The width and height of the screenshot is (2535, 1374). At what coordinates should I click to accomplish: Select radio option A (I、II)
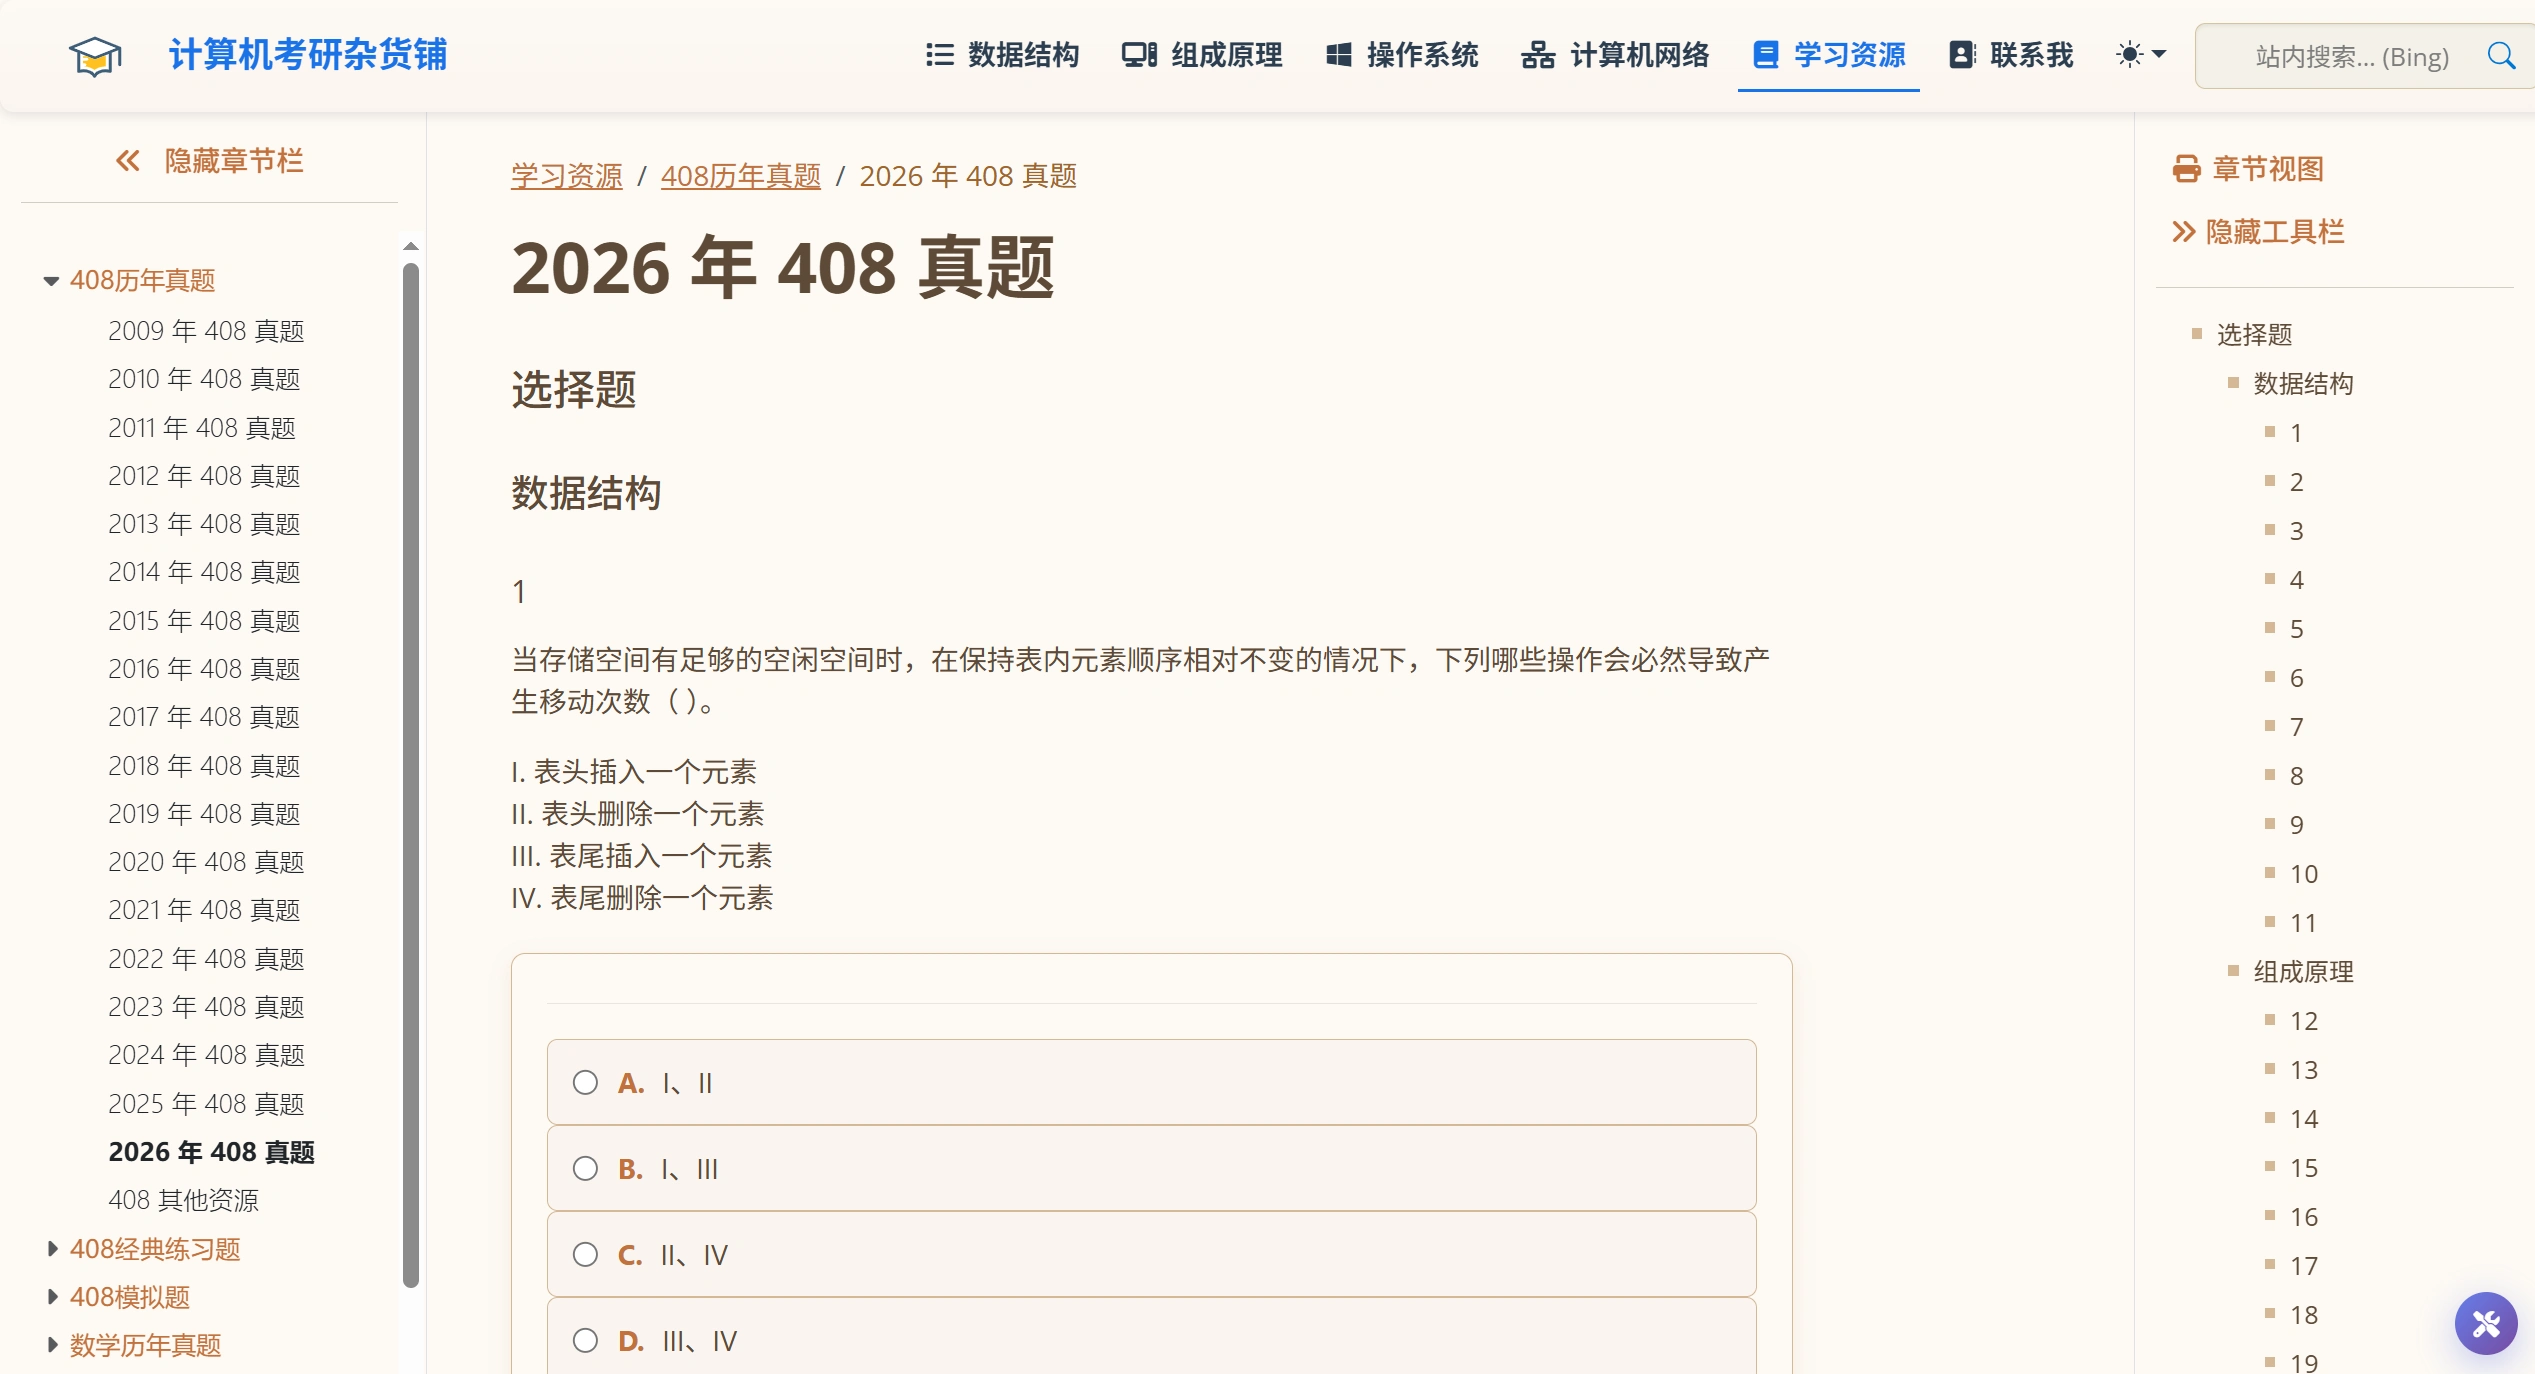[585, 1082]
